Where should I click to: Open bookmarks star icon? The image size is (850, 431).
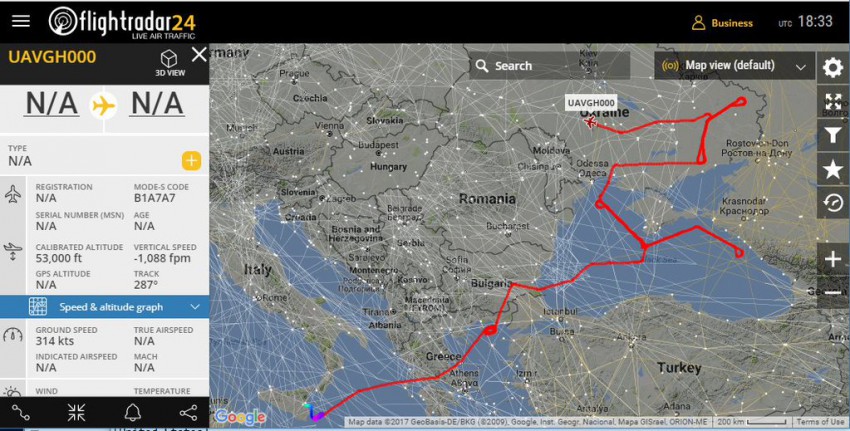click(x=833, y=170)
